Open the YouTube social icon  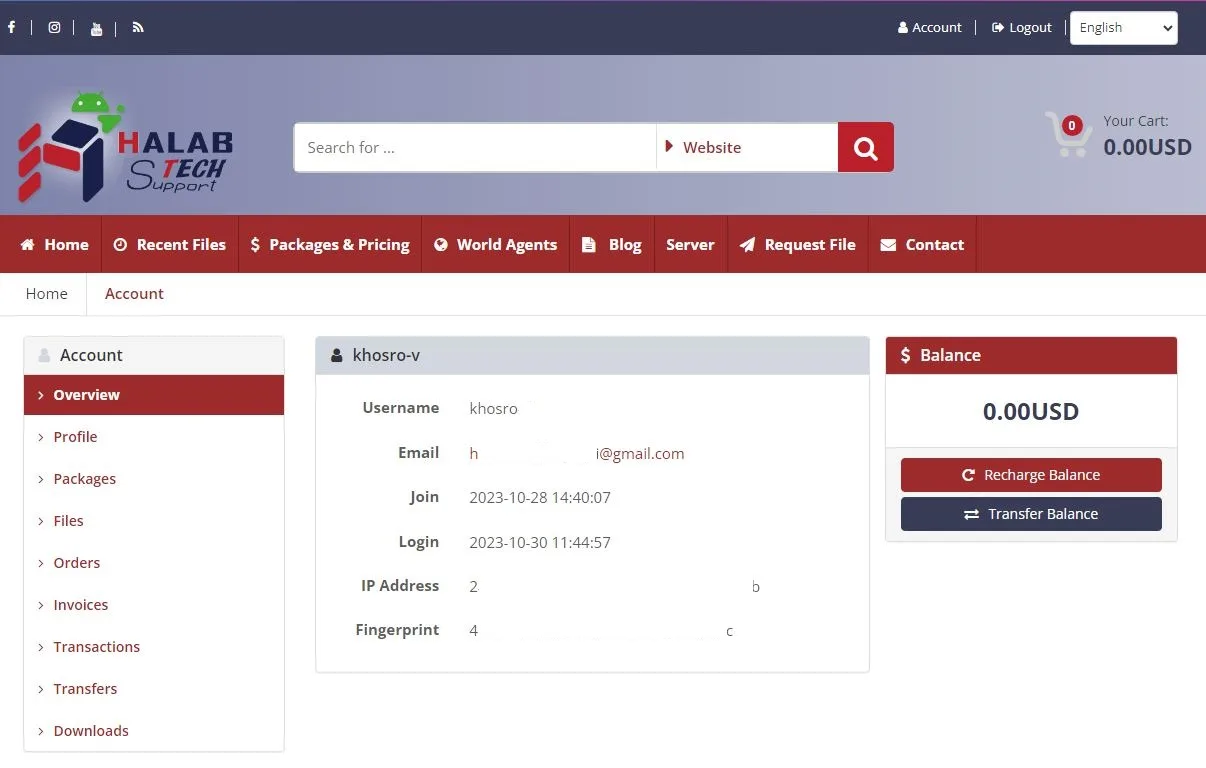96,29
